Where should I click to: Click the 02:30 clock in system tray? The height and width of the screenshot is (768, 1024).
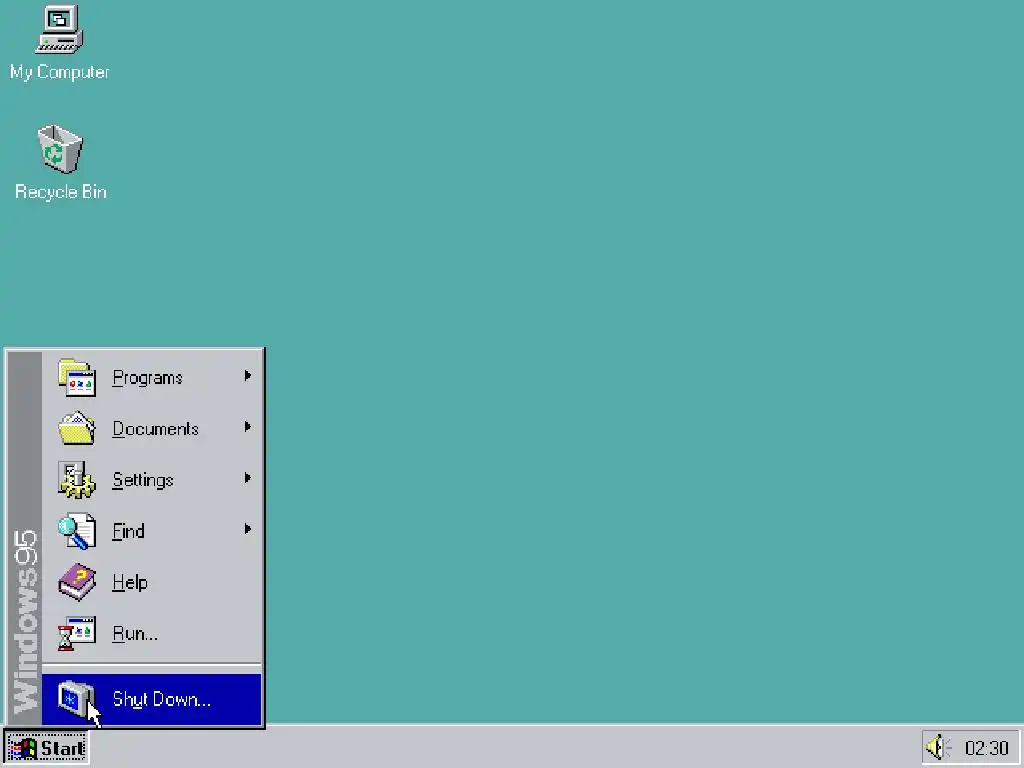coord(987,748)
